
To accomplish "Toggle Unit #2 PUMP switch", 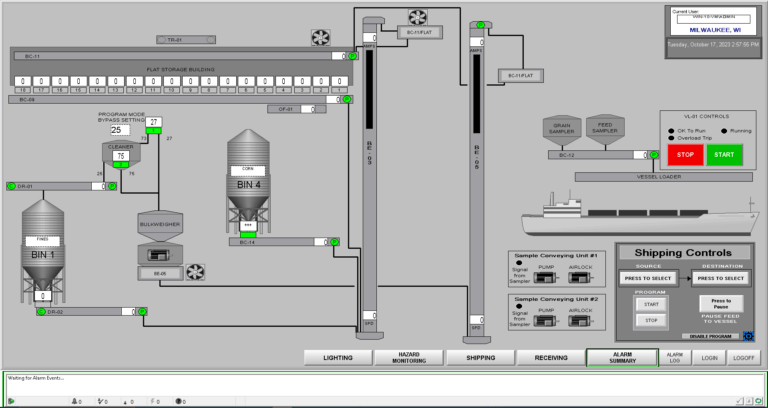I will coord(546,320).
